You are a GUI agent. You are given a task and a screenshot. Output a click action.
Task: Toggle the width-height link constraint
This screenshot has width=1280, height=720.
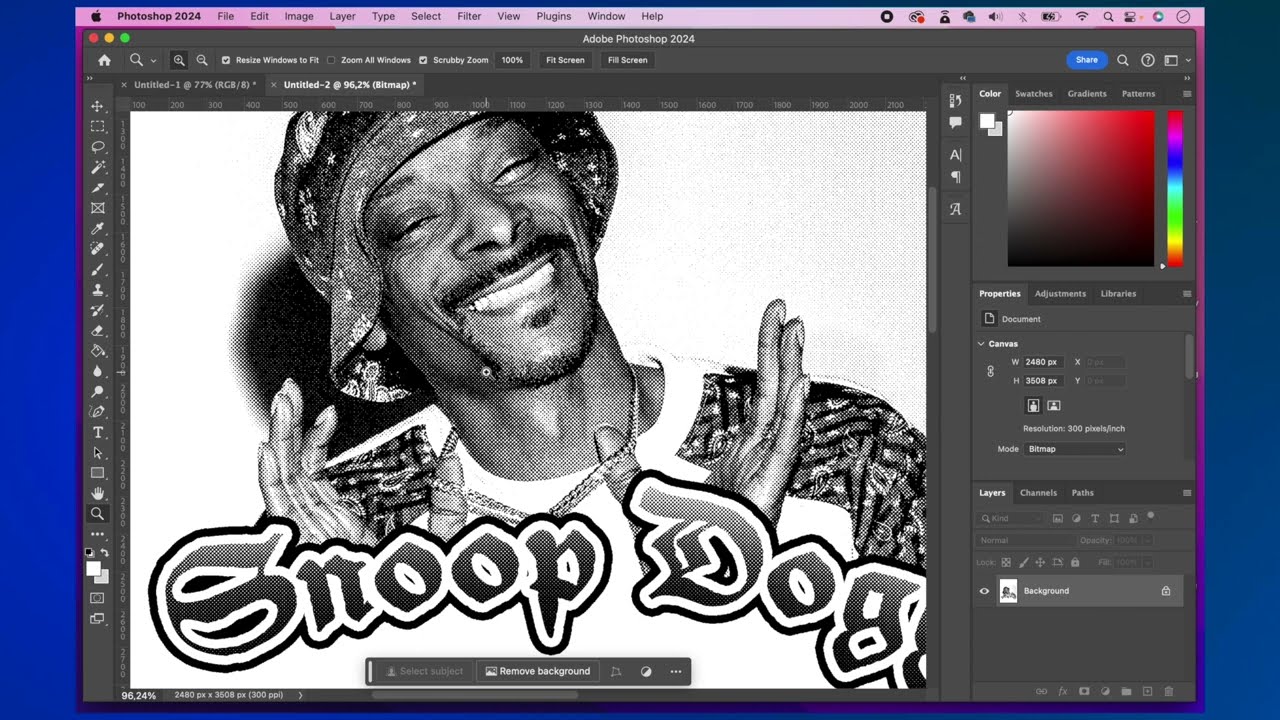991,371
